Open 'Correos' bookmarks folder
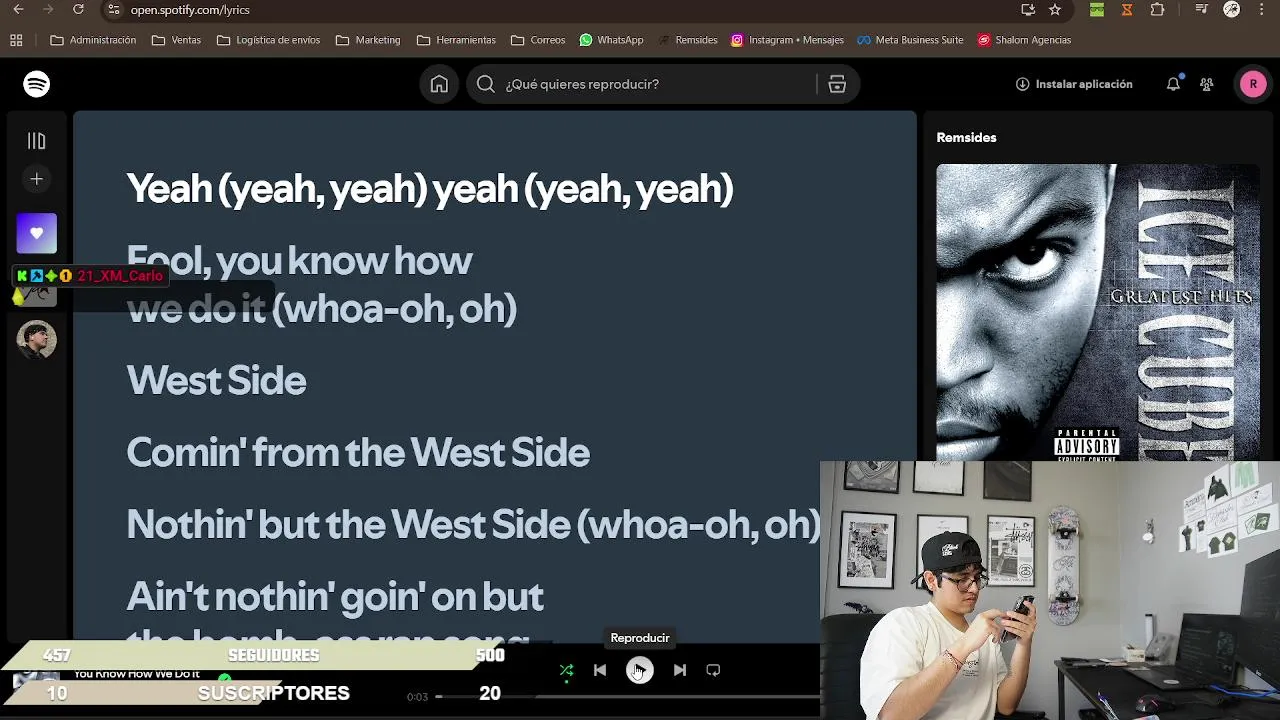 click(x=538, y=40)
